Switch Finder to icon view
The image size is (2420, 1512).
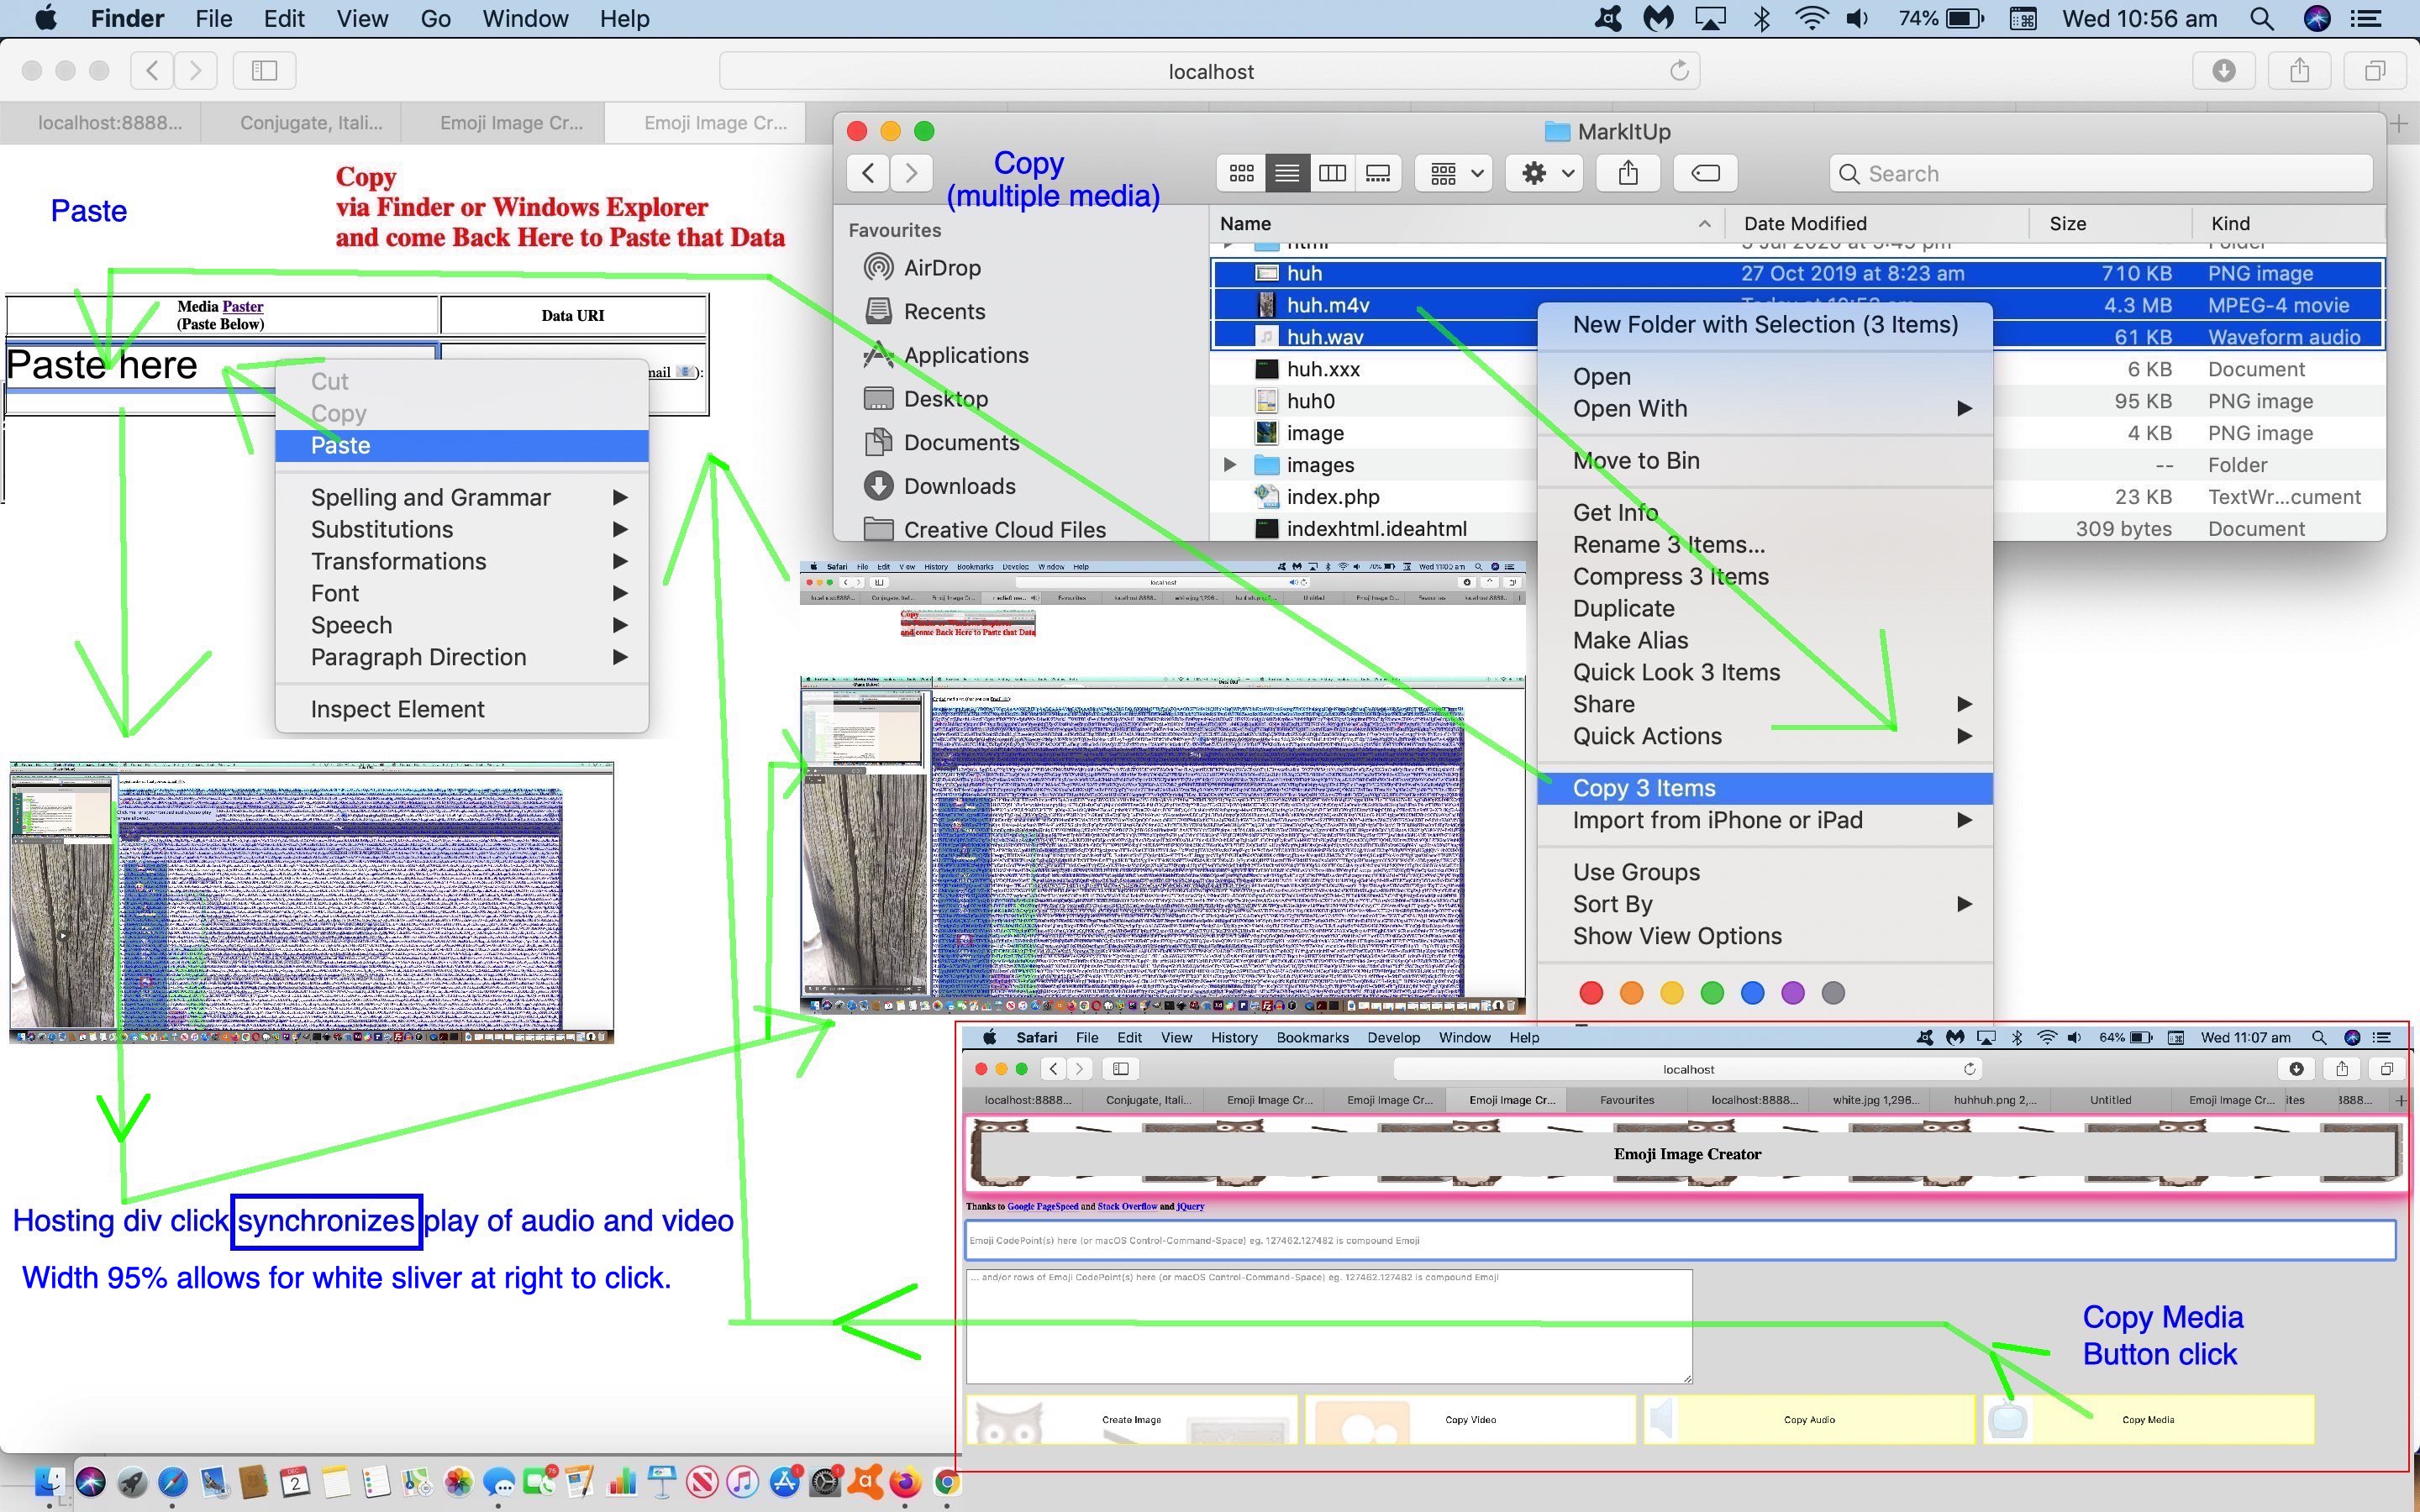[x=1241, y=173]
